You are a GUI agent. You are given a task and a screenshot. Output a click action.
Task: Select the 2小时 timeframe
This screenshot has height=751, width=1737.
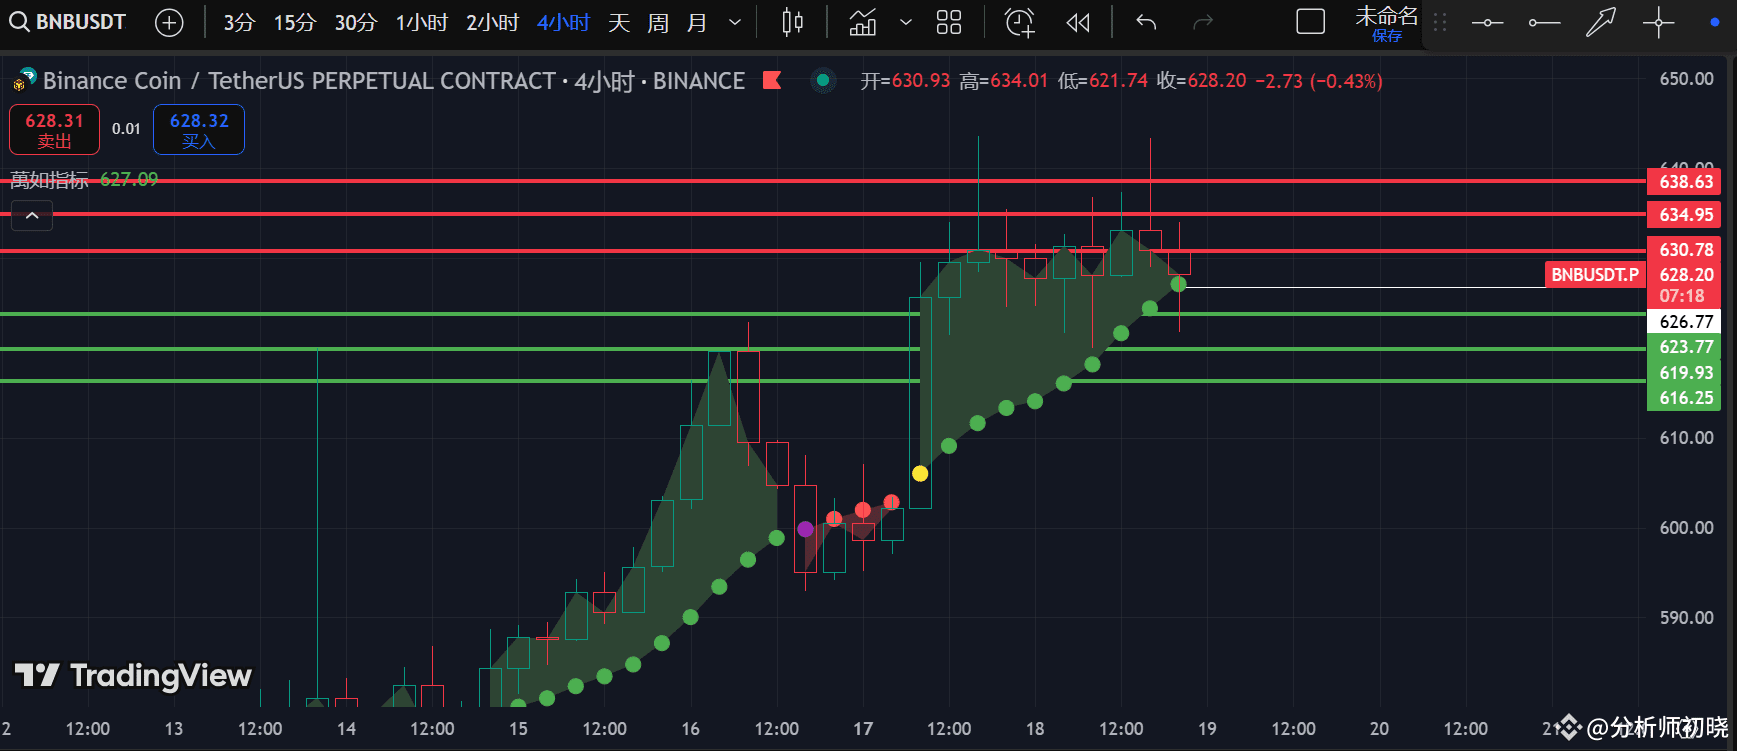tap(492, 22)
